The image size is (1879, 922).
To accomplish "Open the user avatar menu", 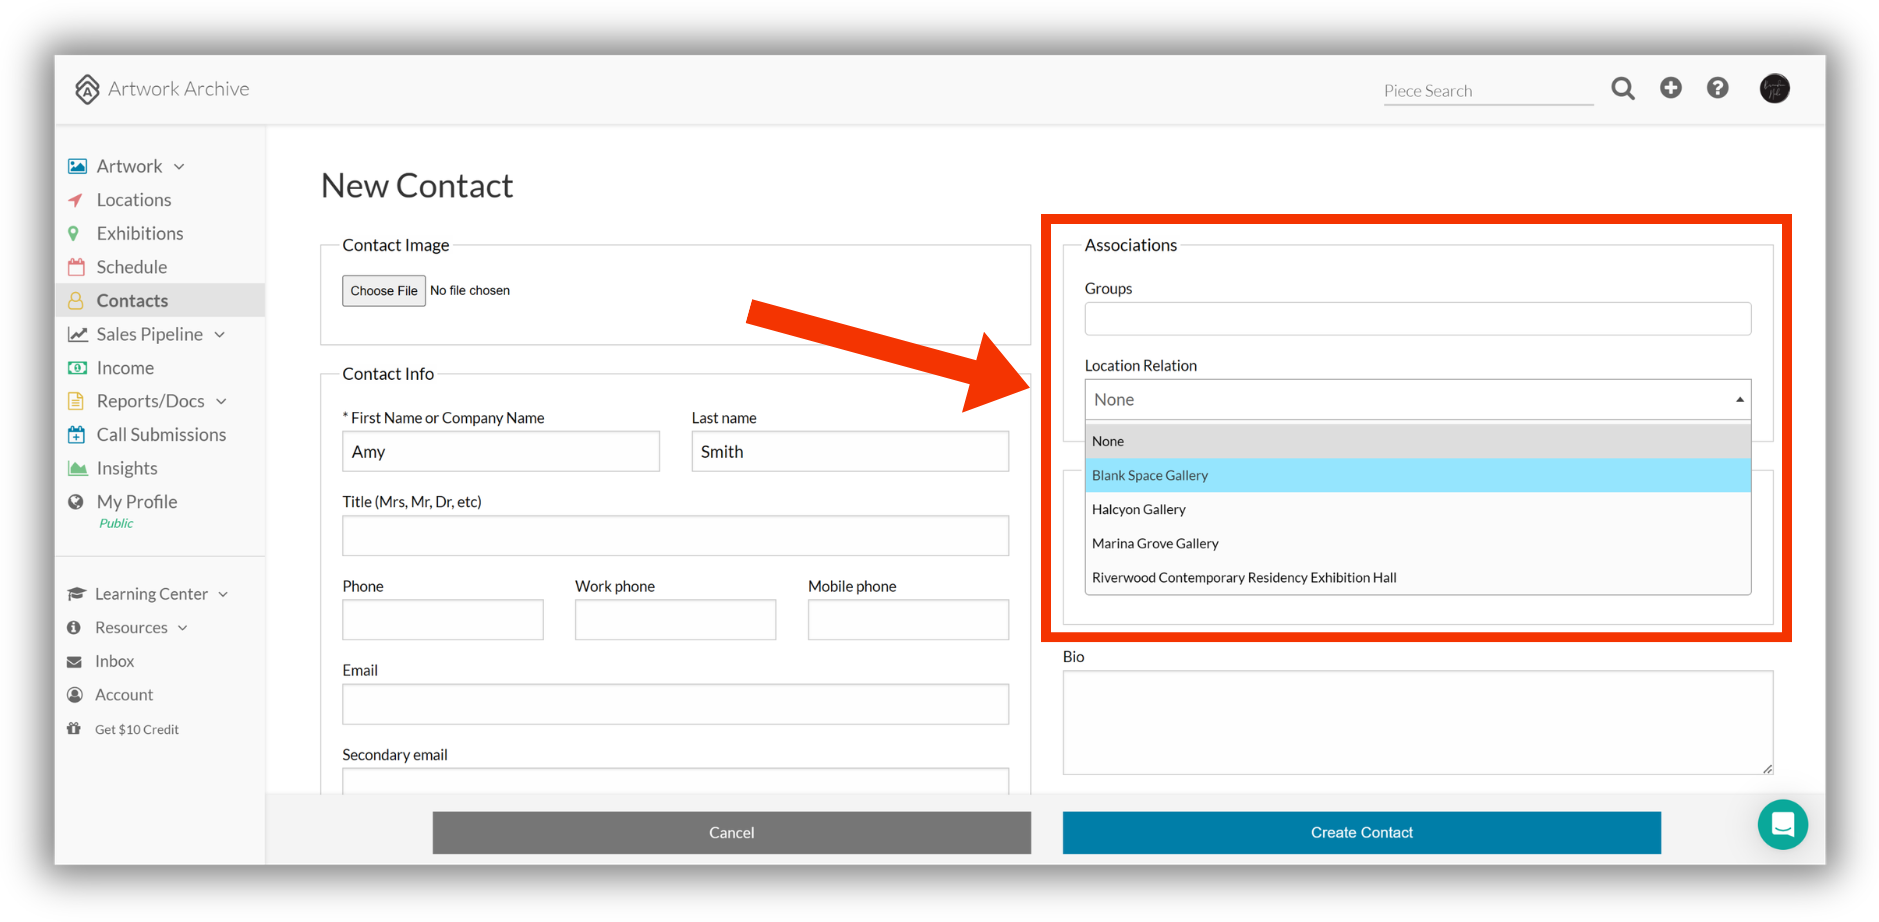I will click(x=1774, y=88).
